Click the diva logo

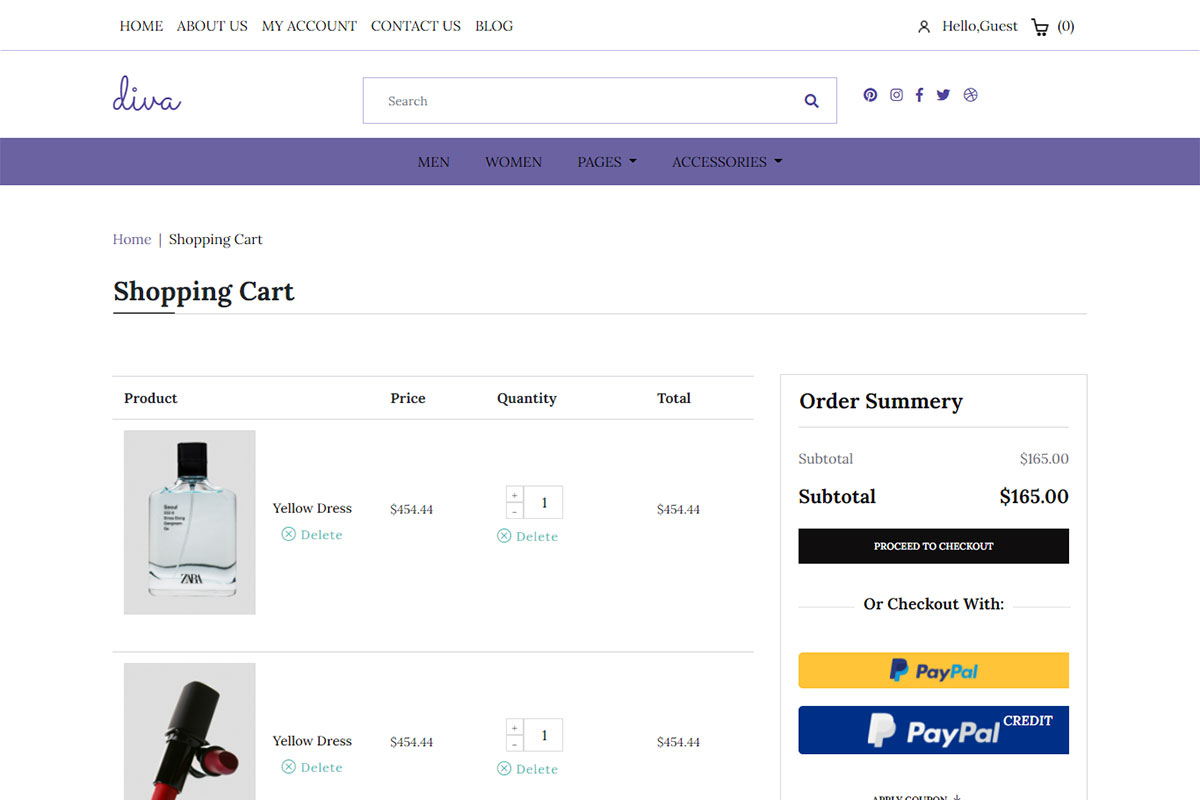146,95
